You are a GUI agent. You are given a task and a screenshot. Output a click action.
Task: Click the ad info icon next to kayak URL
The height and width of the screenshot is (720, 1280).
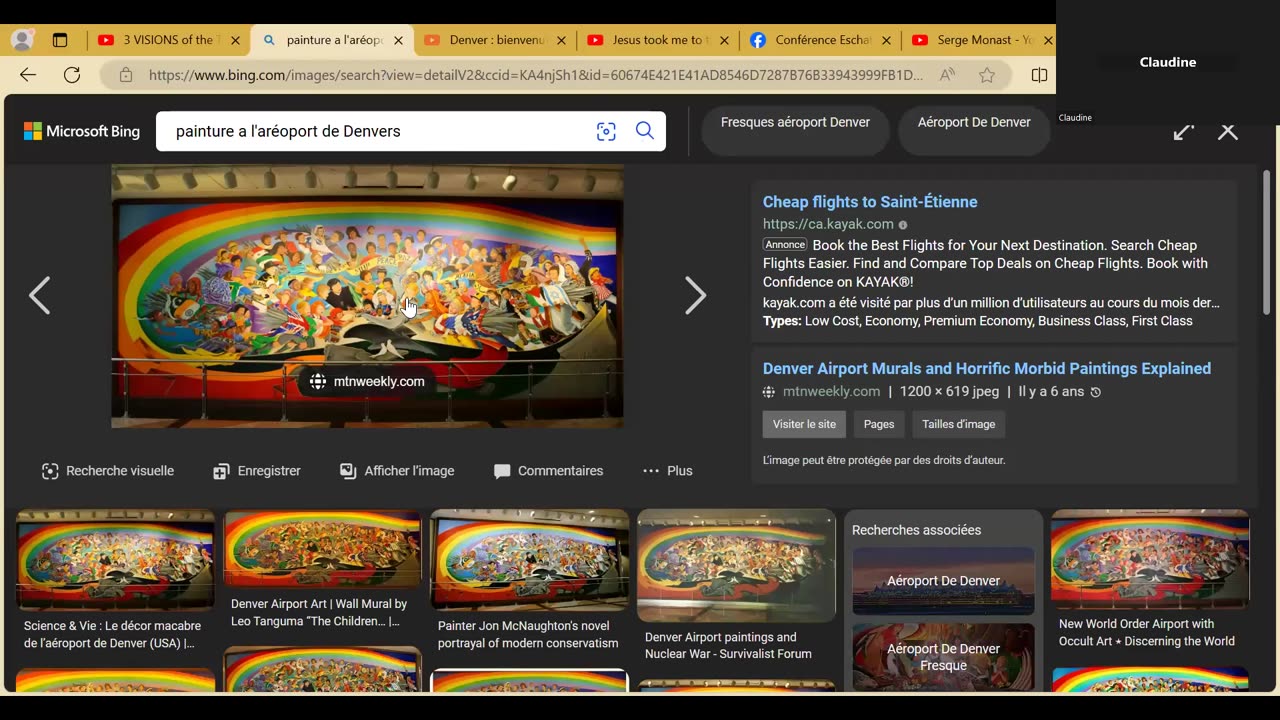(903, 225)
